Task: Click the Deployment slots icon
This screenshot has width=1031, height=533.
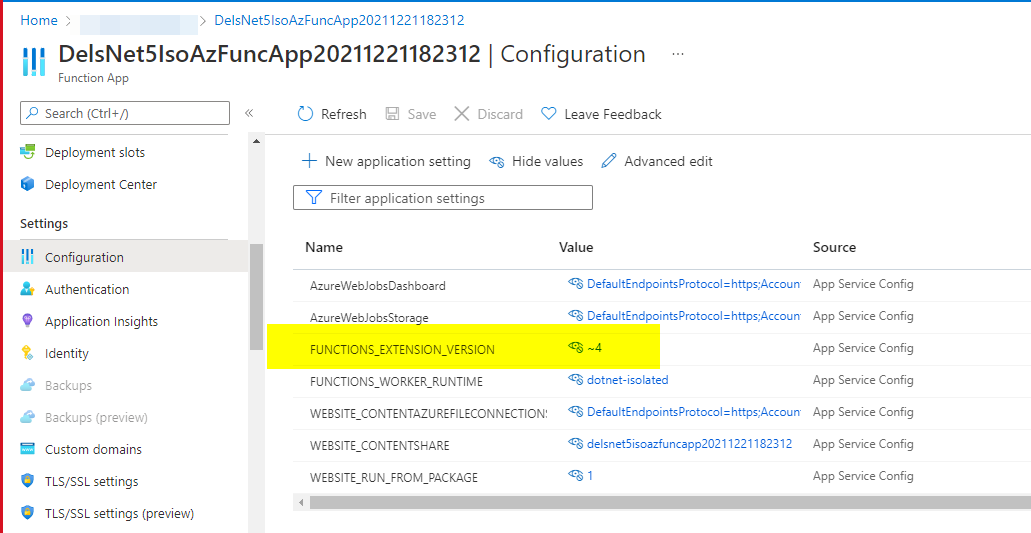Action: tap(27, 152)
